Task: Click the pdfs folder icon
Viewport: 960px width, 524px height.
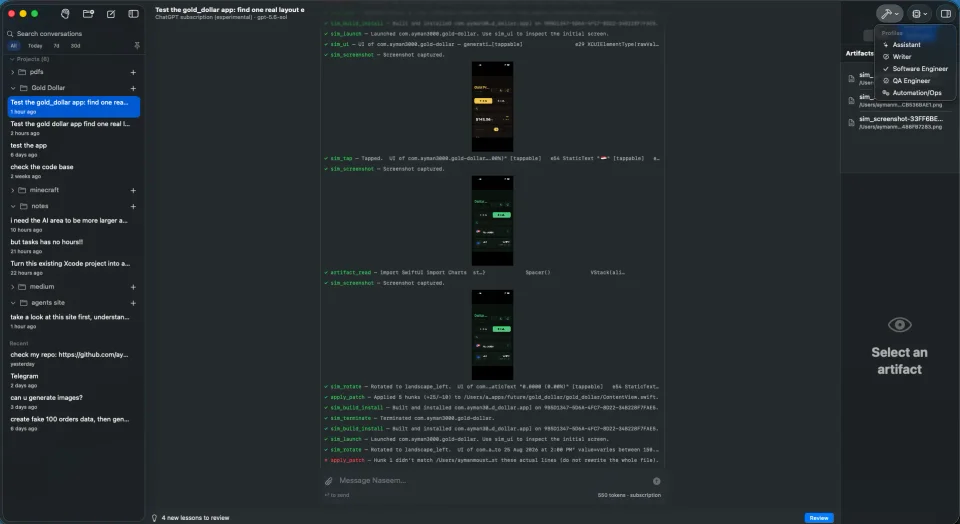Action: (x=22, y=72)
